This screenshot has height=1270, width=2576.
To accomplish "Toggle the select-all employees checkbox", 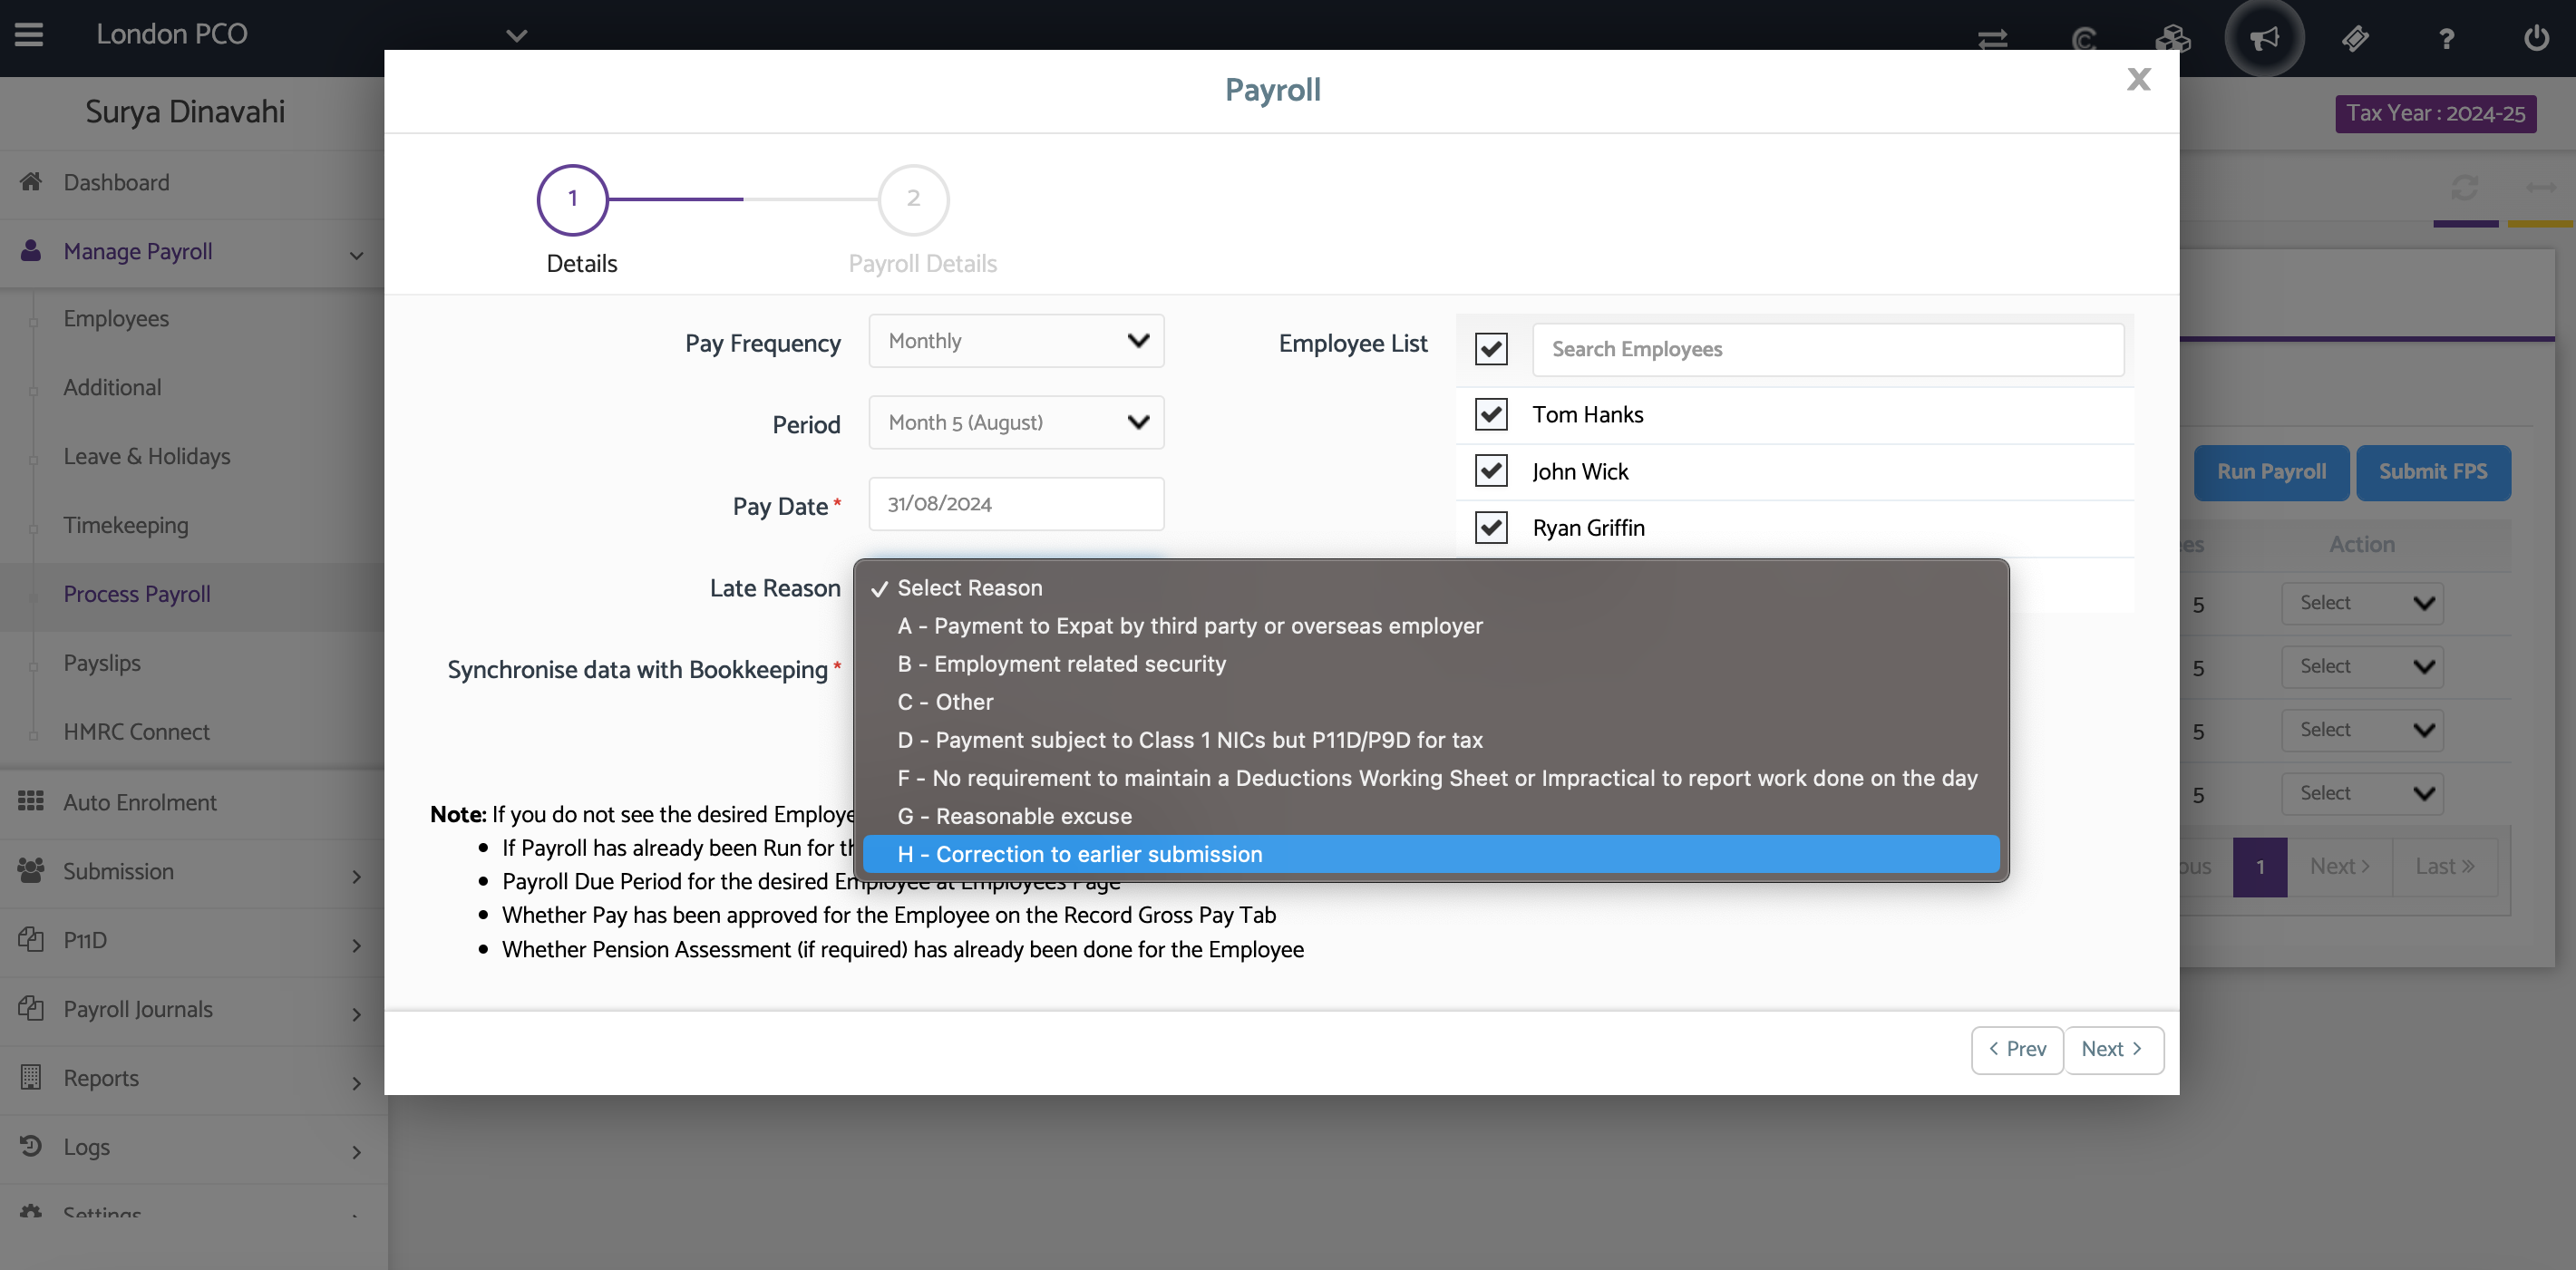I will [x=1491, y=349].
